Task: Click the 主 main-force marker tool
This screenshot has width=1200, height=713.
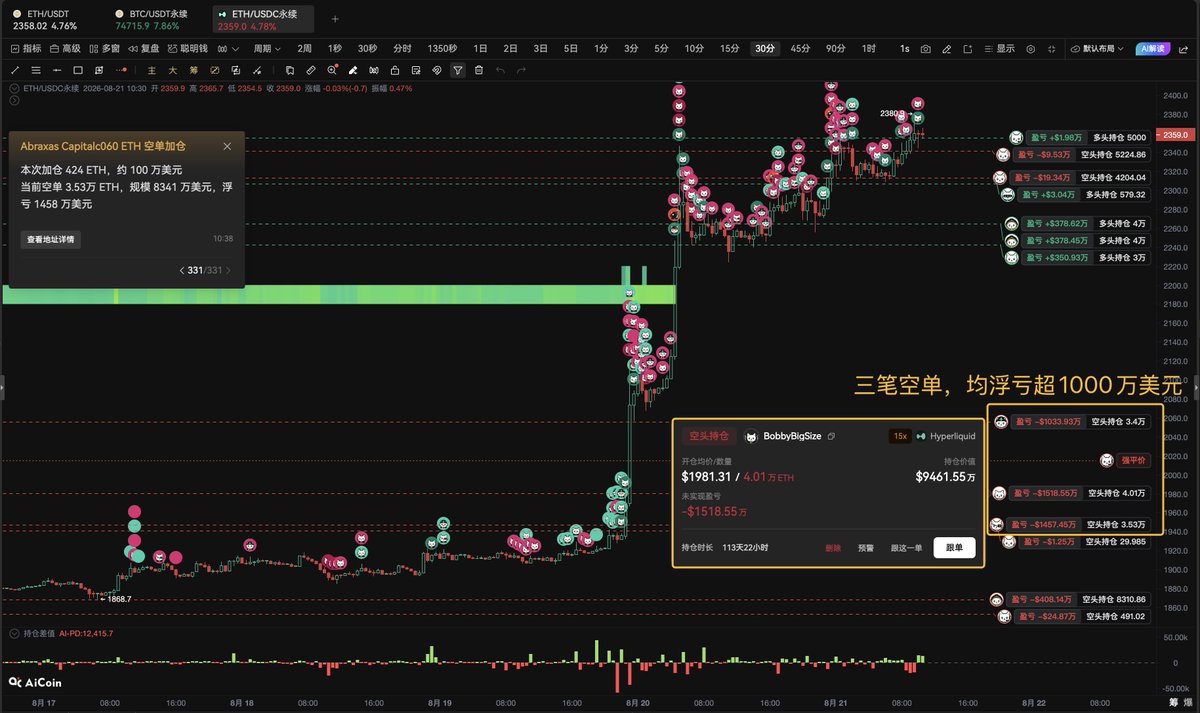Action: (152, 70)
